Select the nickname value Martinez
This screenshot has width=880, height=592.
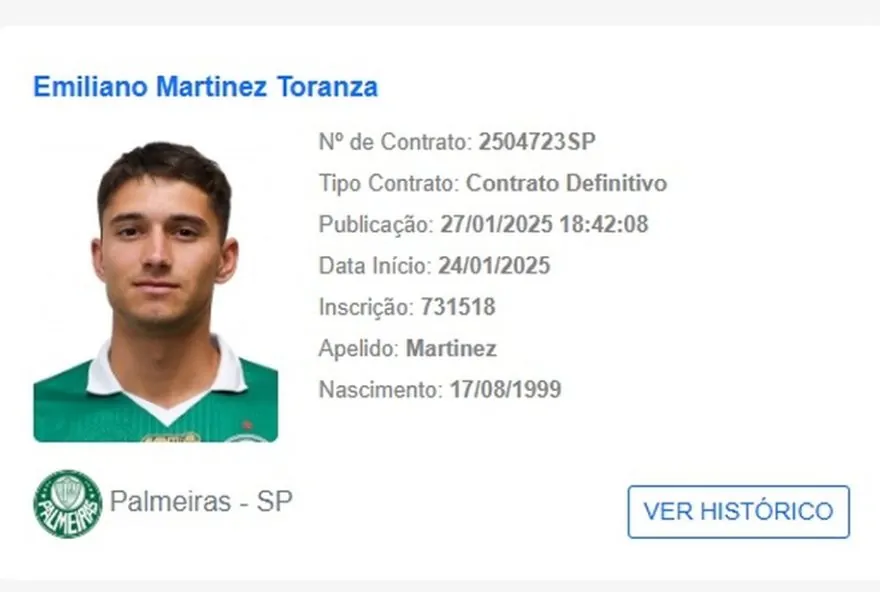click(x=451, y=349)
